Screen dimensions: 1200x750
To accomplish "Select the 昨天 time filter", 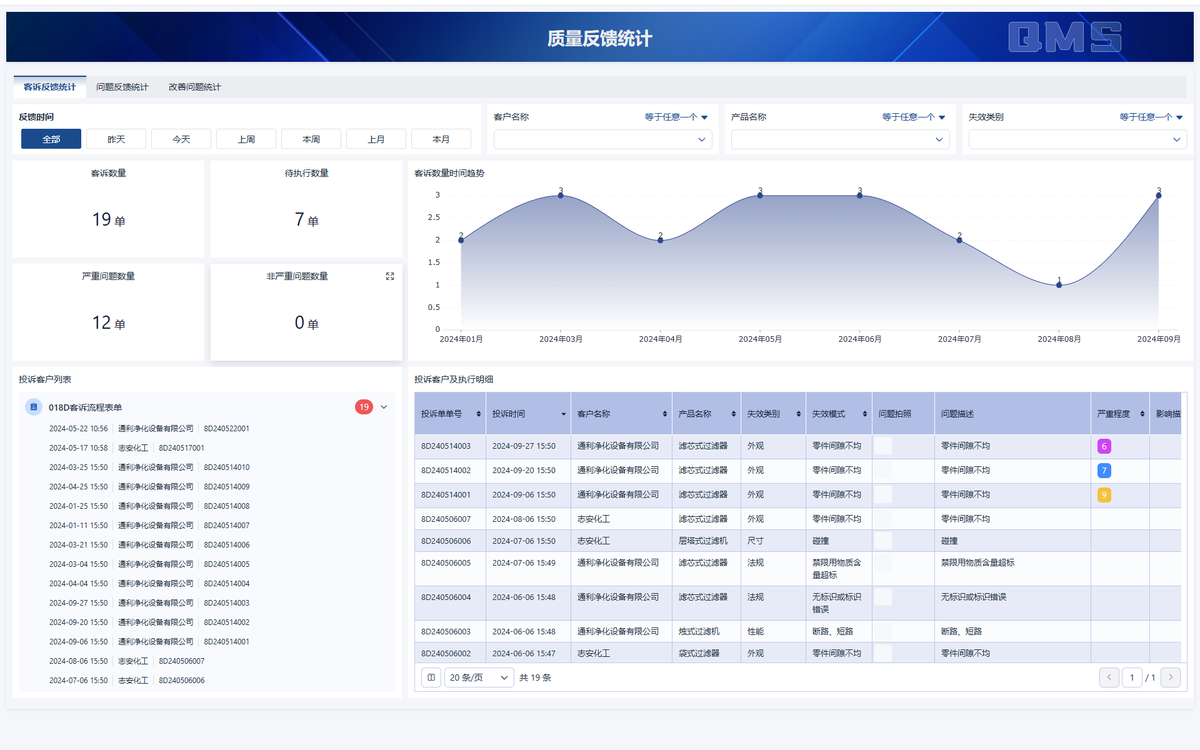I will (116, 139).
